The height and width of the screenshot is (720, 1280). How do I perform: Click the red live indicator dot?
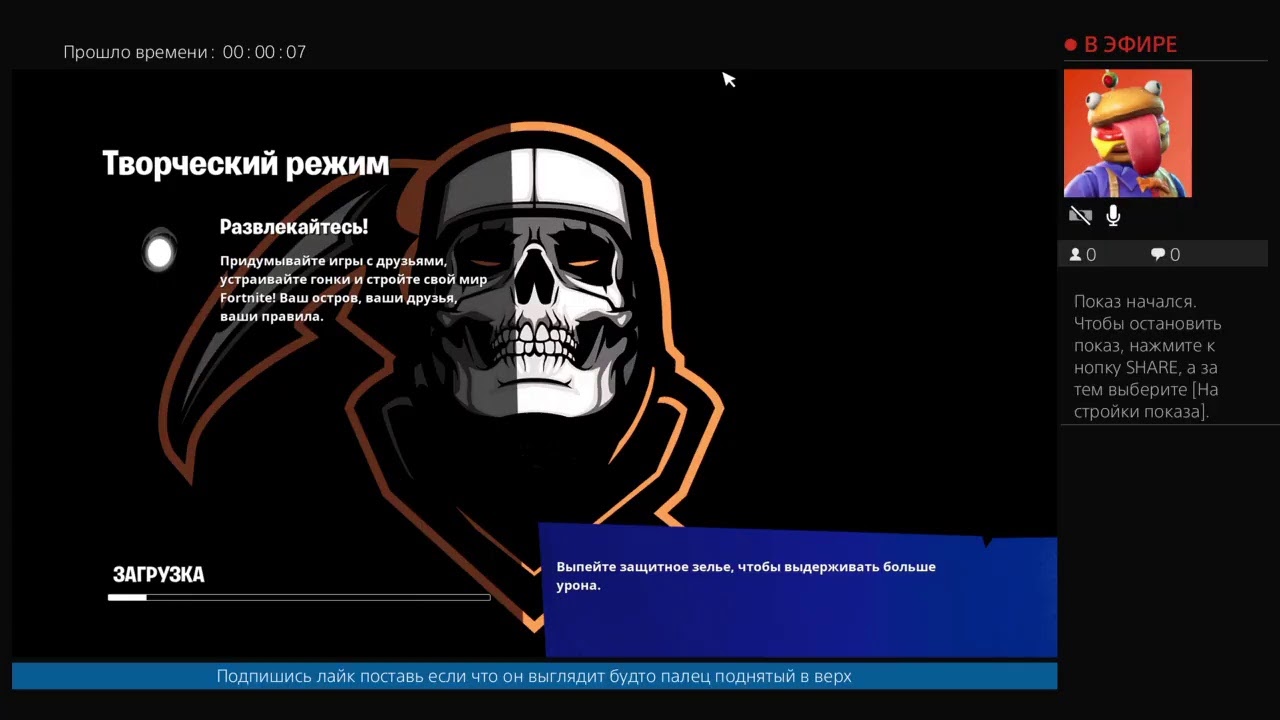[1070, 45]
